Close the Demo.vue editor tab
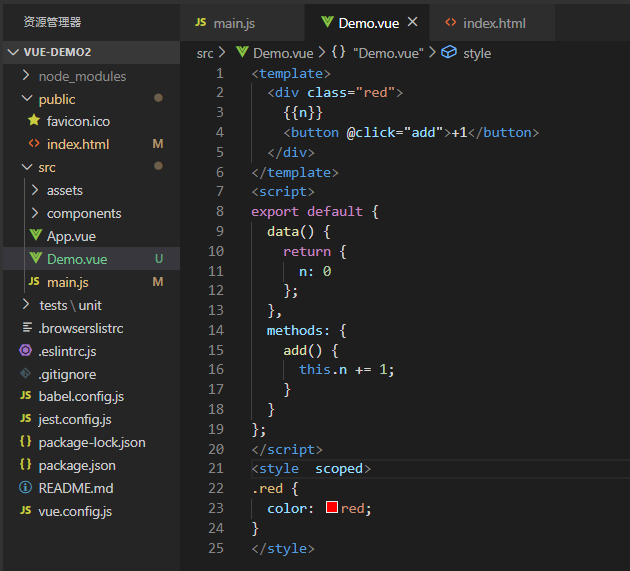This screenshot has height=571, width=630. pyautogui.click(x=413, y=22)
